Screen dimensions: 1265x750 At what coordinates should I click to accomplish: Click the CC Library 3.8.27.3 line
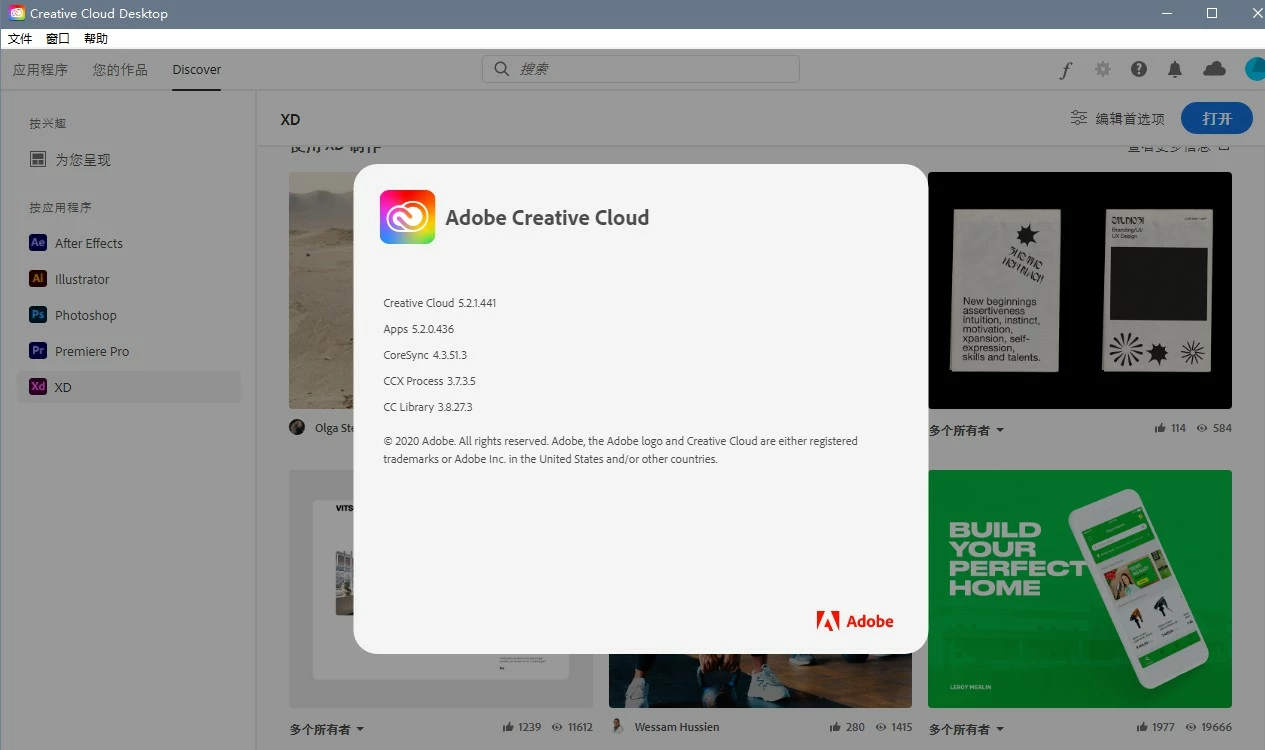(427, 407)
